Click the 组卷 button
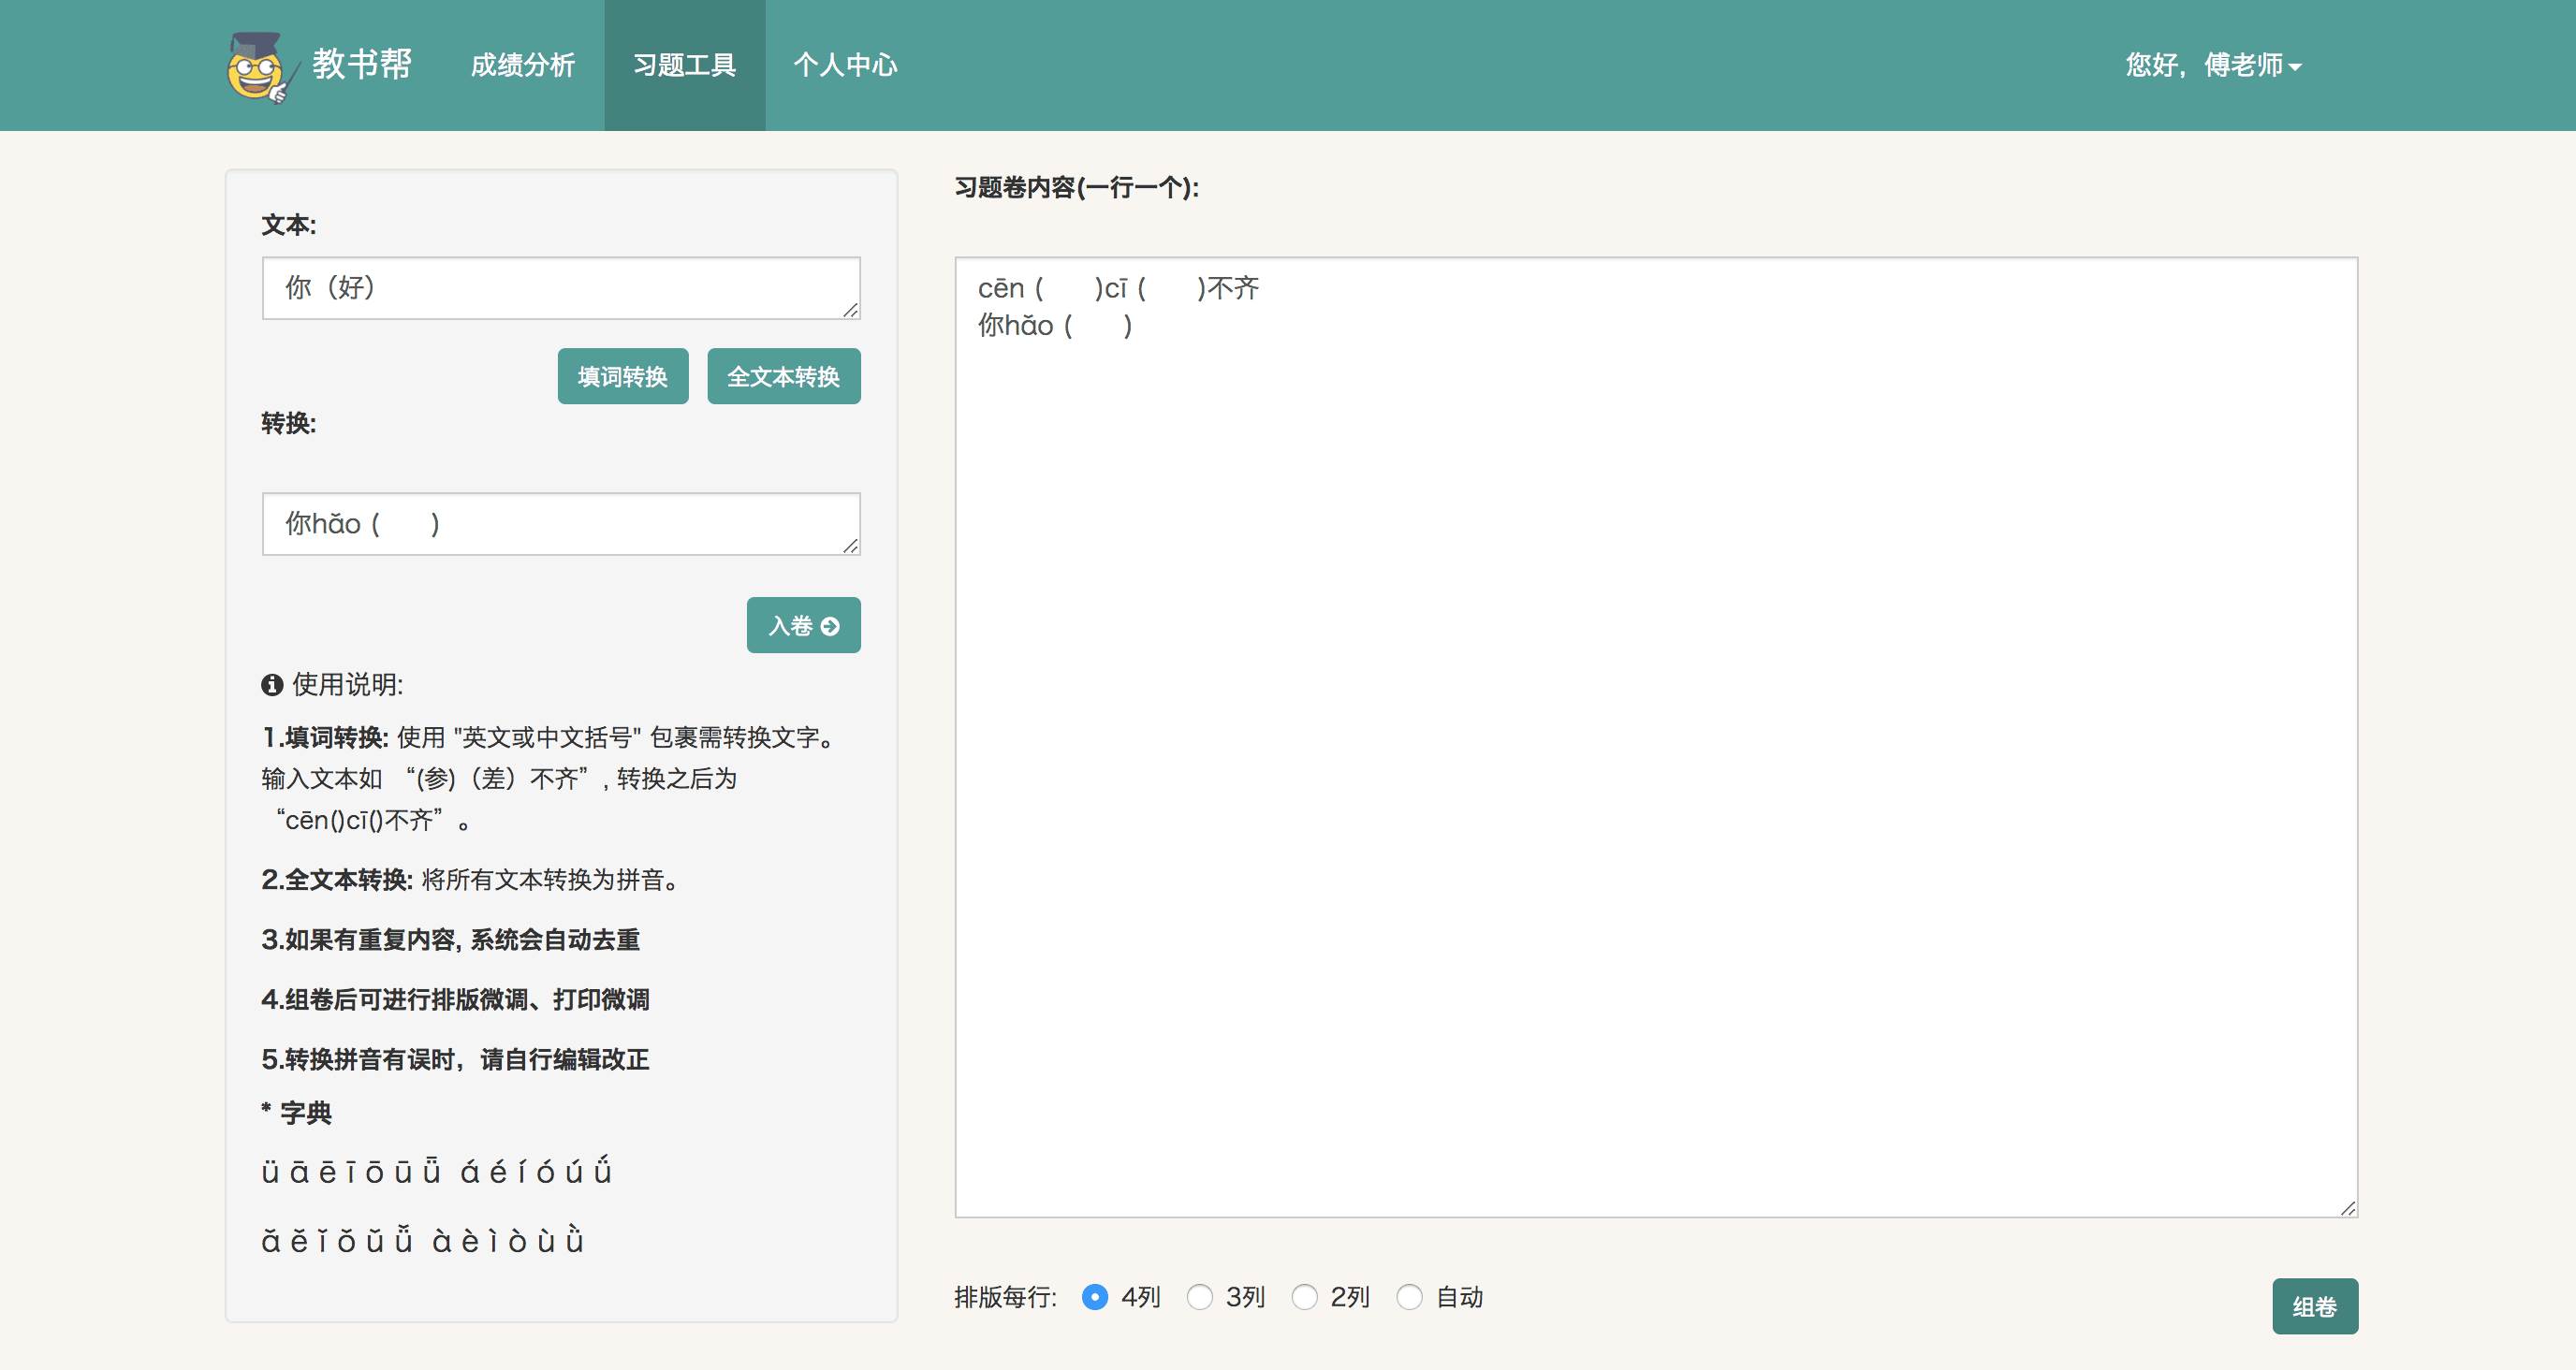The width and height of the screenshot is (2576, 1370). coord(2314,1306)
